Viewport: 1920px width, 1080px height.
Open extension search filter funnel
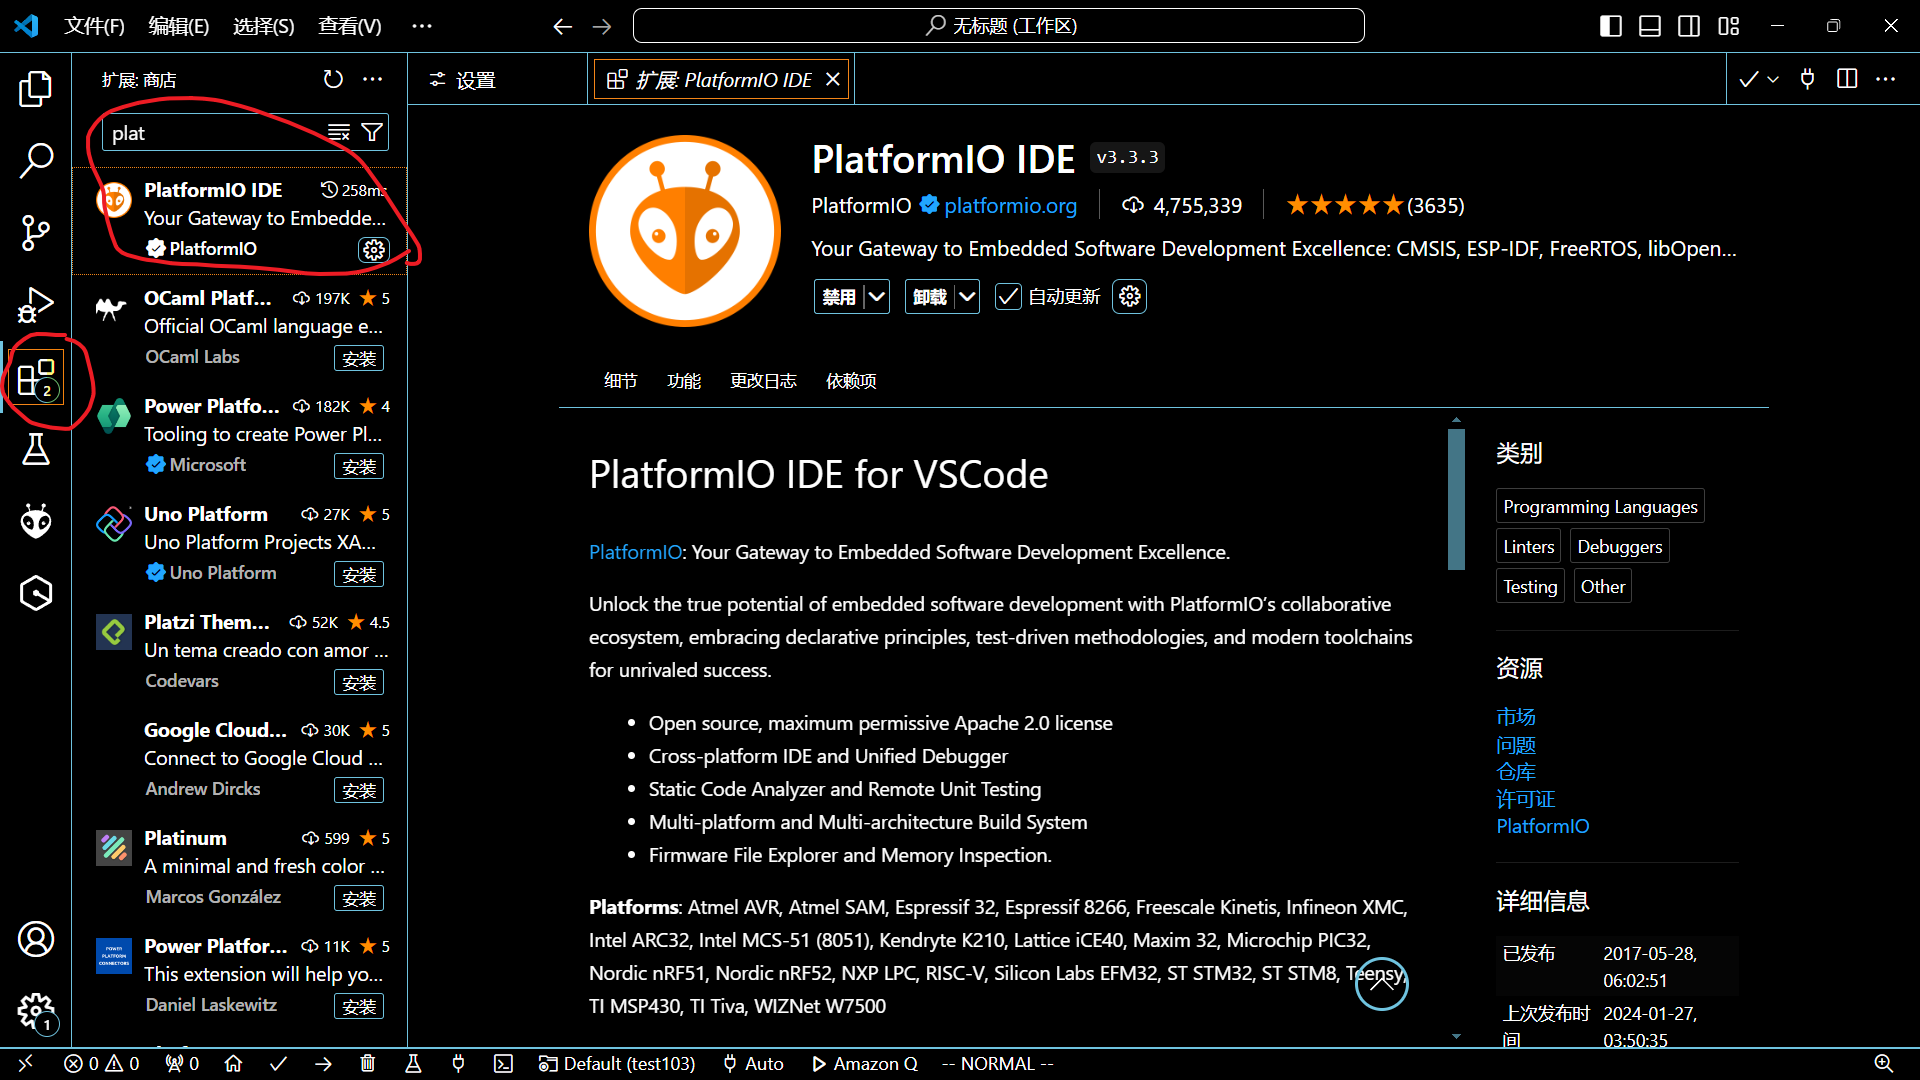point(372,132)
